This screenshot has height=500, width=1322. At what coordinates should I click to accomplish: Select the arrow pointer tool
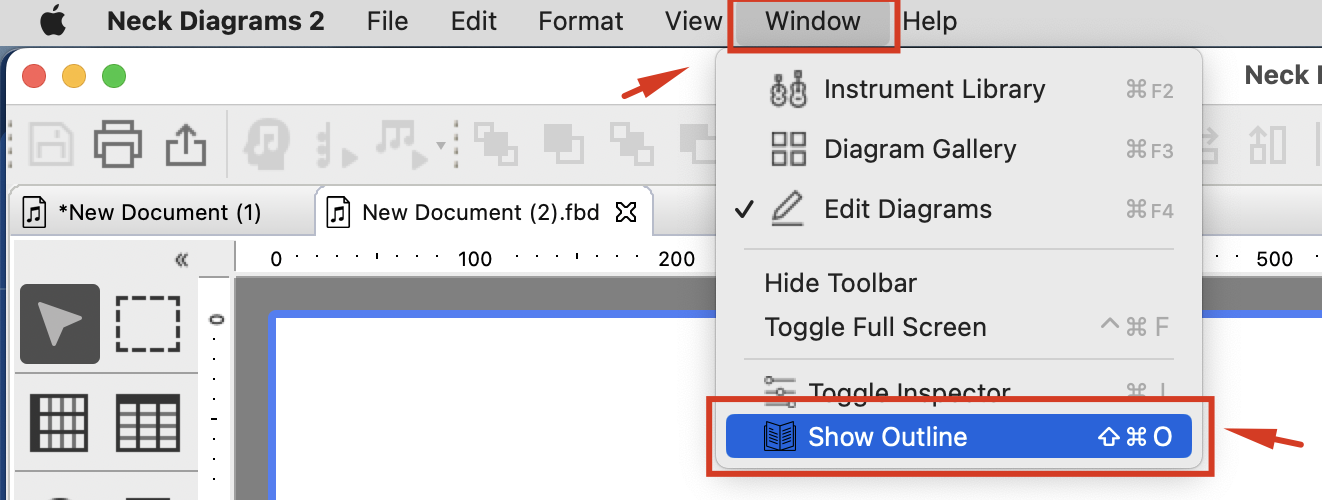point(60,323)
